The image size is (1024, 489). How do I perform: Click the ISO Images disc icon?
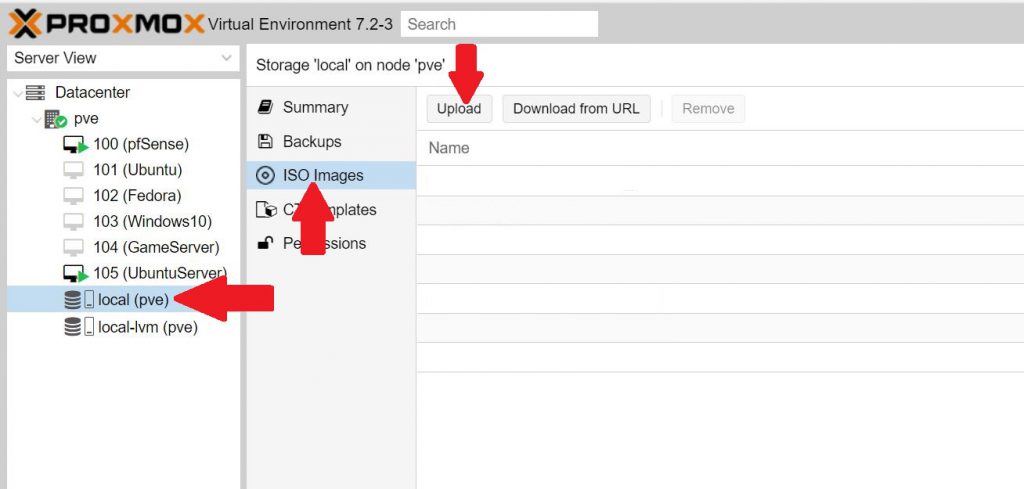click(264, 175)
